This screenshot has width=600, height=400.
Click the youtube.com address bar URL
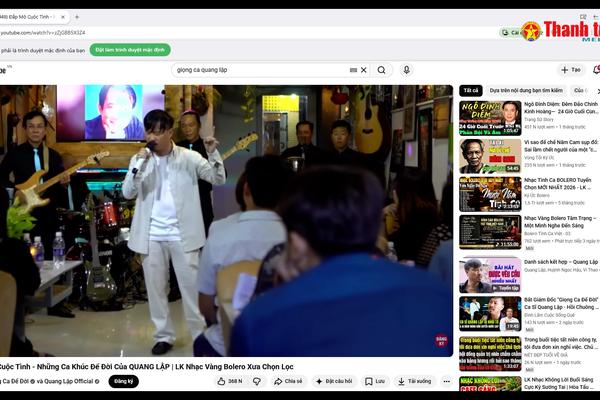pos(42,33)
